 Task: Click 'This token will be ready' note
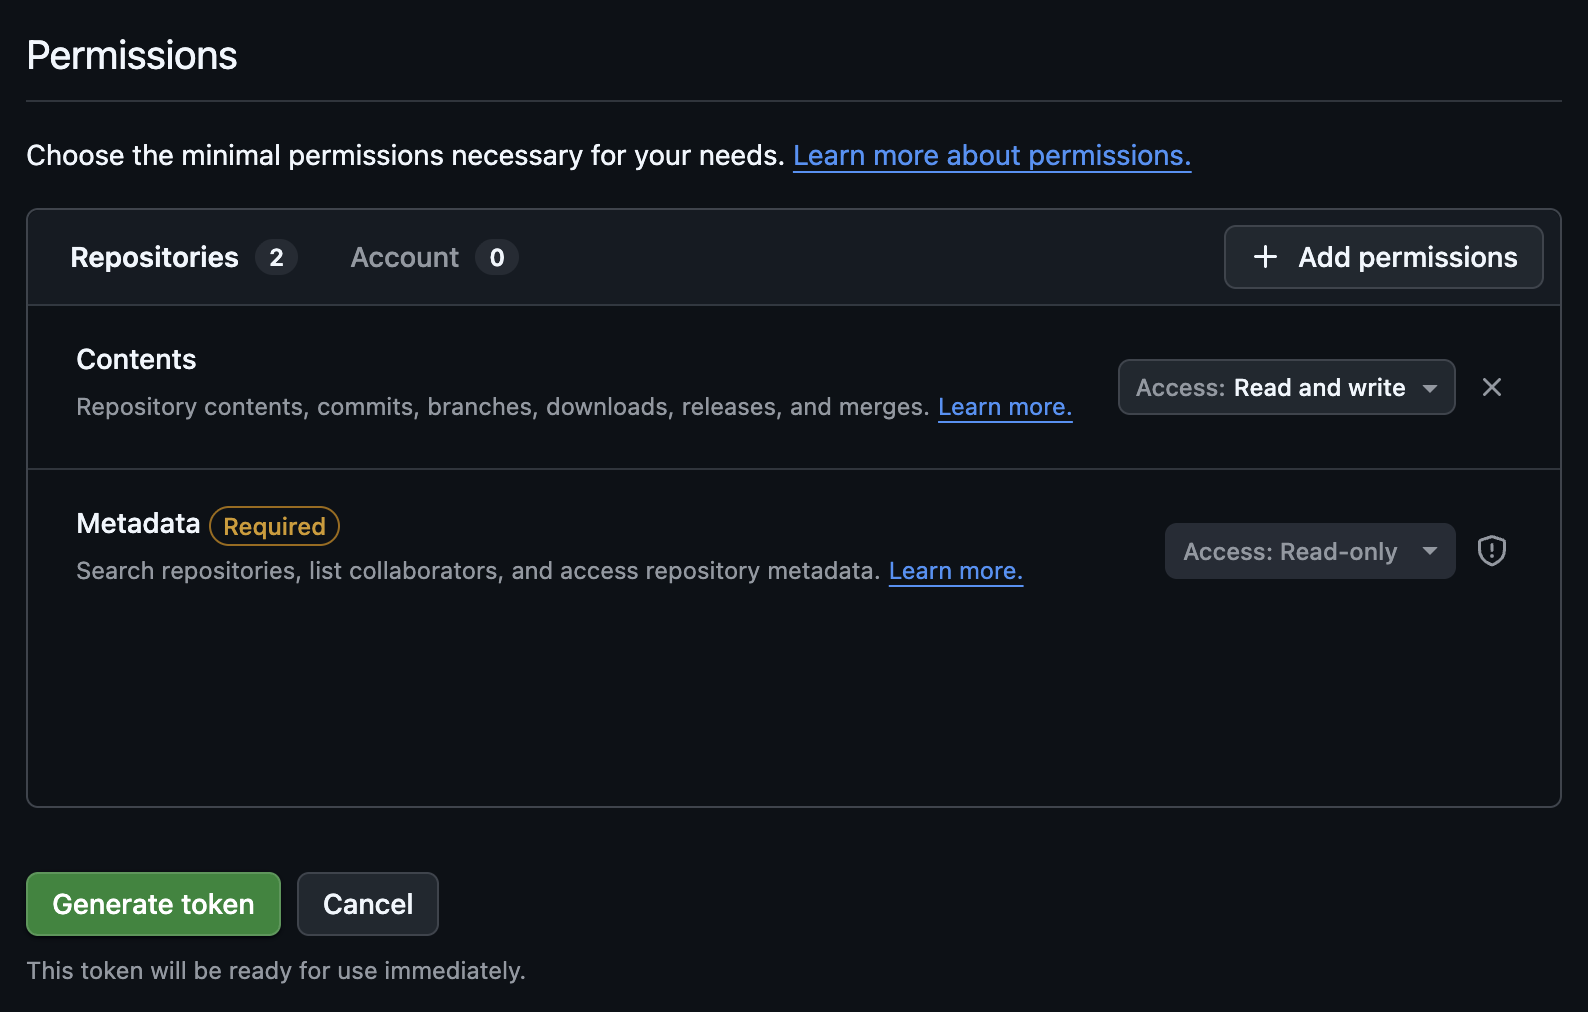pos(276,971)
